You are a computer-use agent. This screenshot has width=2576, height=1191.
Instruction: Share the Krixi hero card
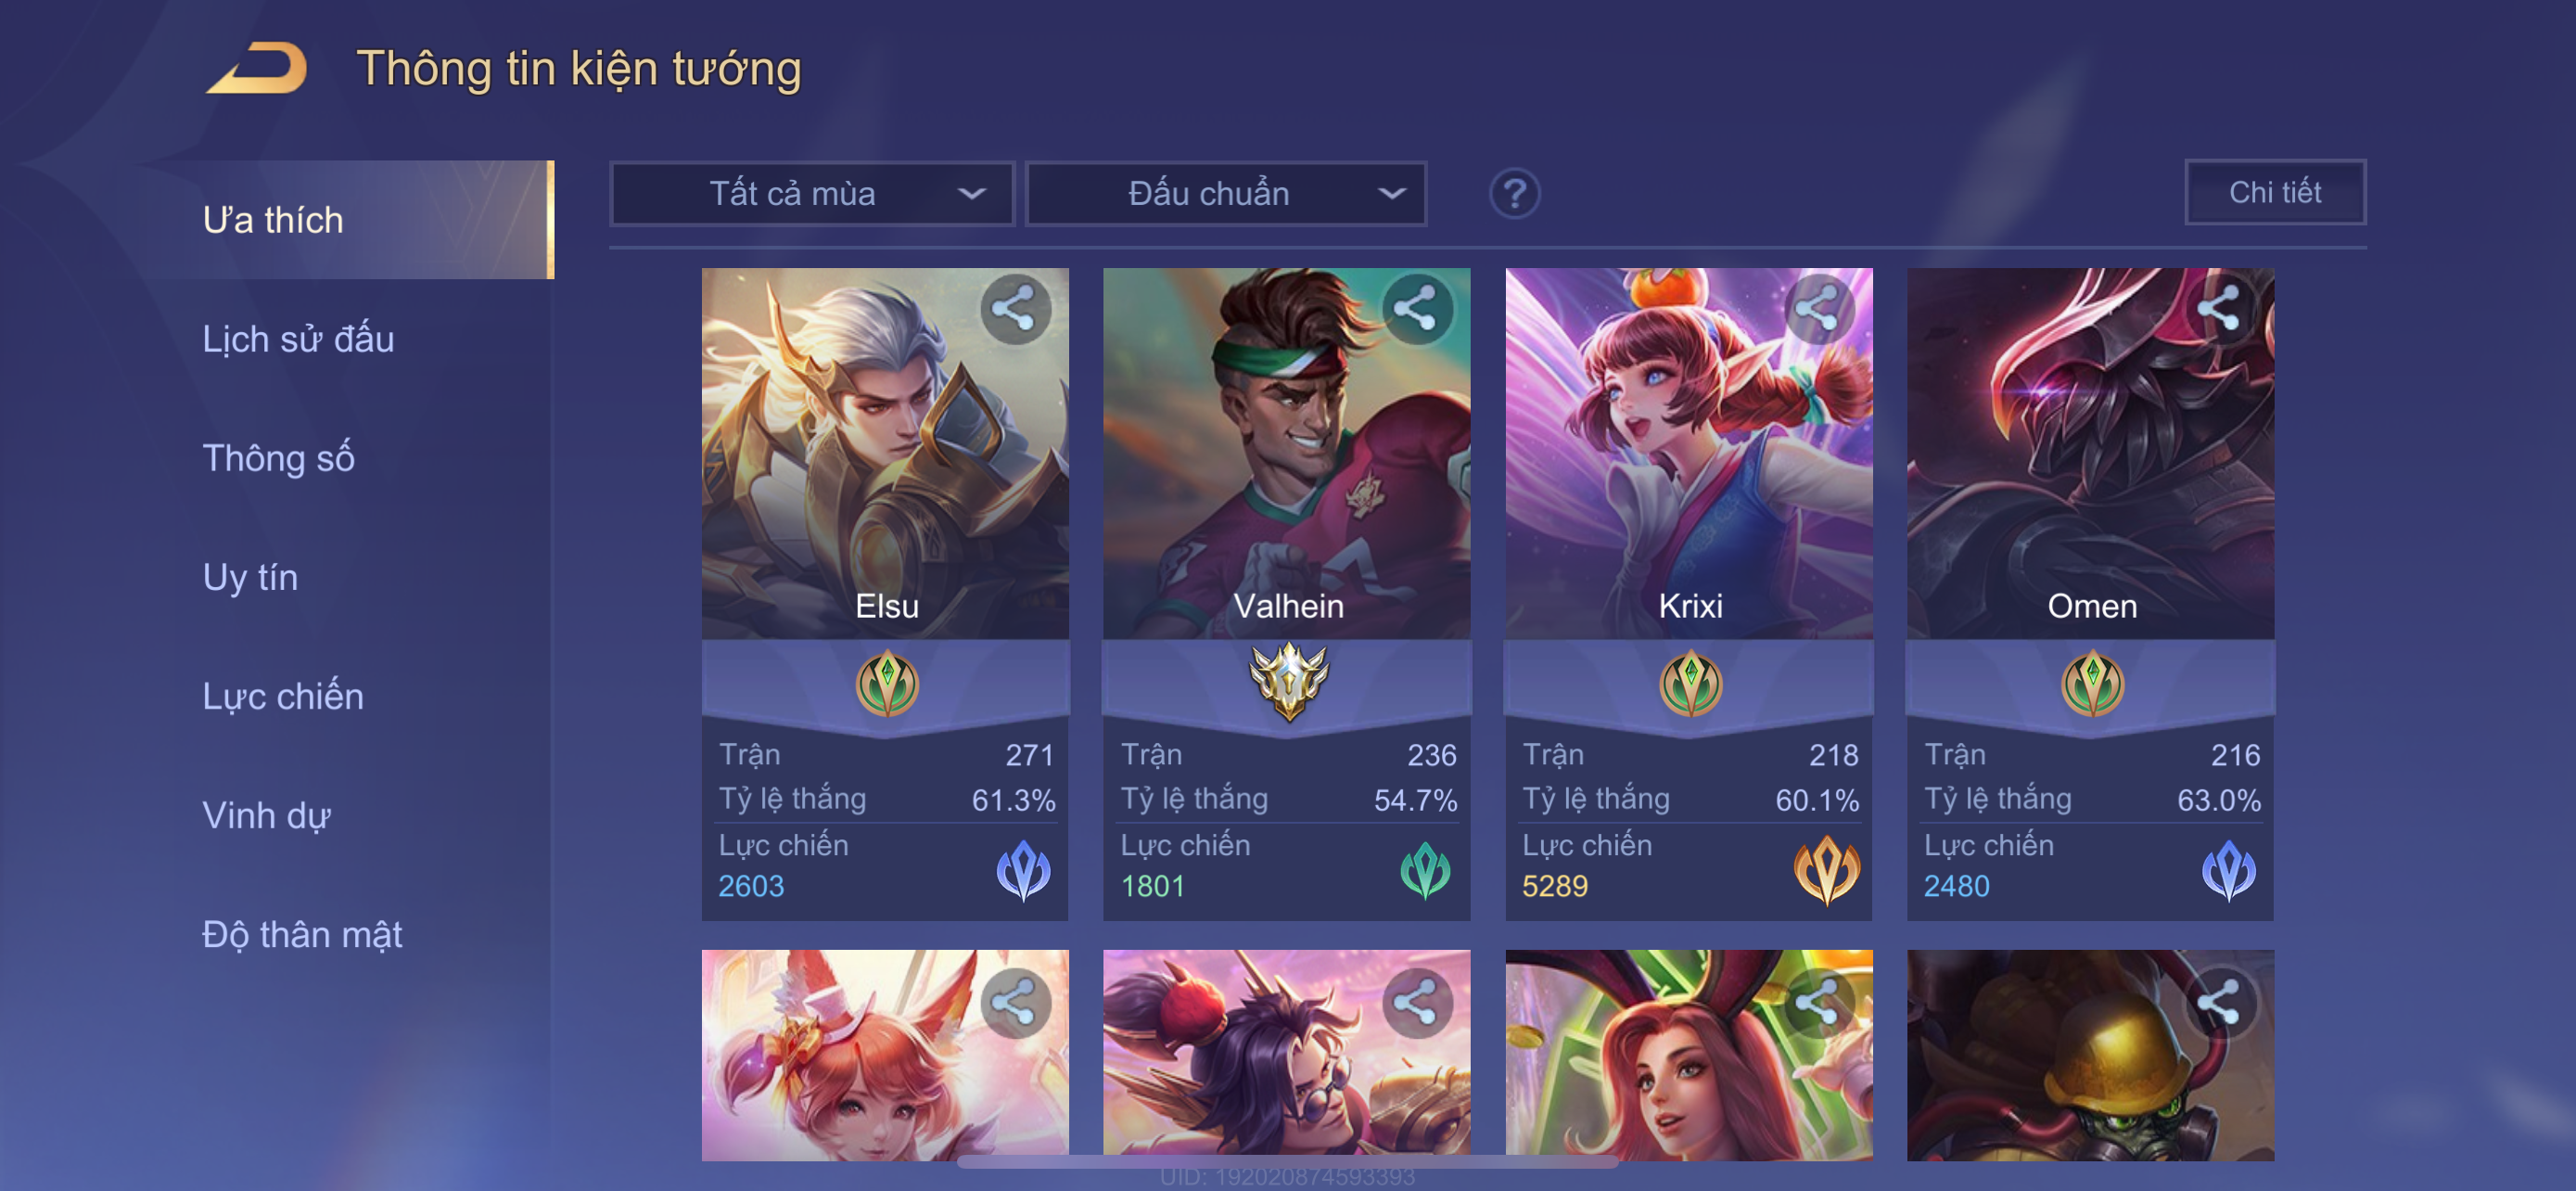pyautogui.click(x=1818, y=309)
